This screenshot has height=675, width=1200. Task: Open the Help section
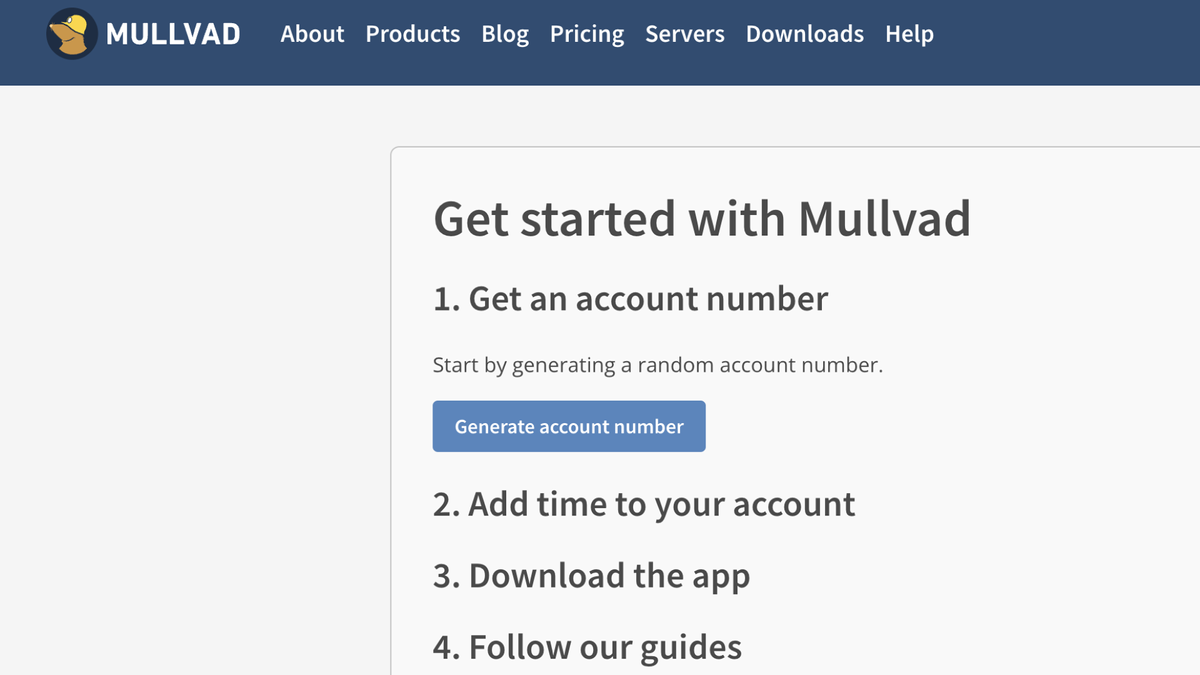pyautogui.click(x=909, y=34)
